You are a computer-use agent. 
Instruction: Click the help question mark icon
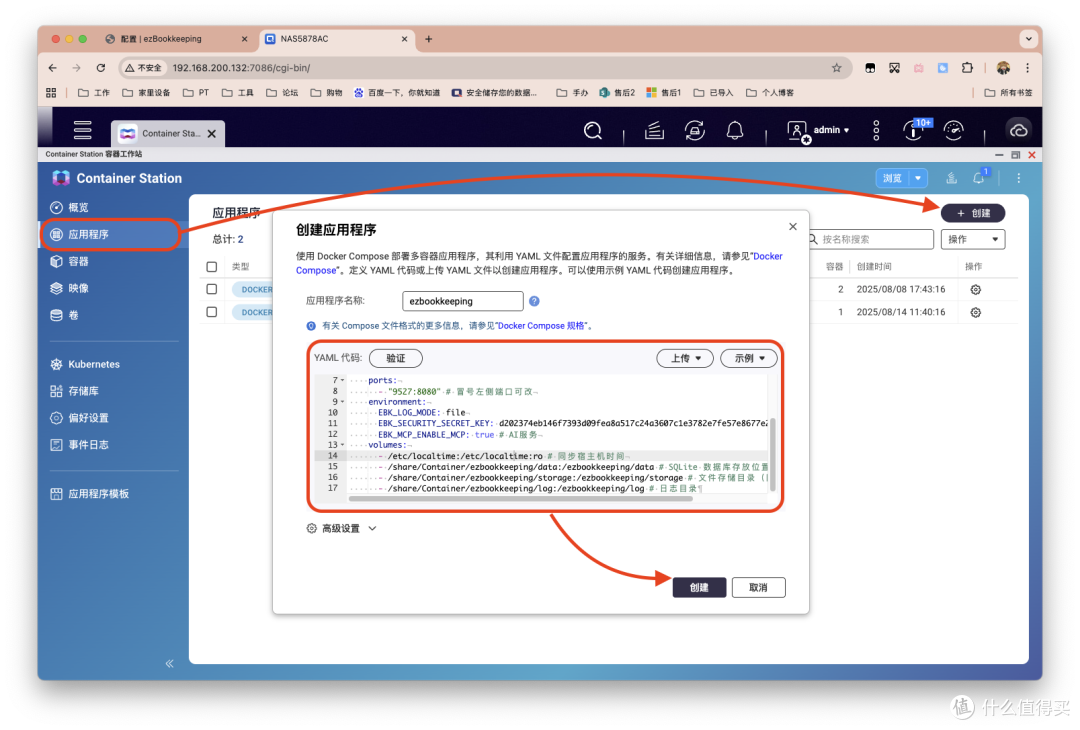534,301
